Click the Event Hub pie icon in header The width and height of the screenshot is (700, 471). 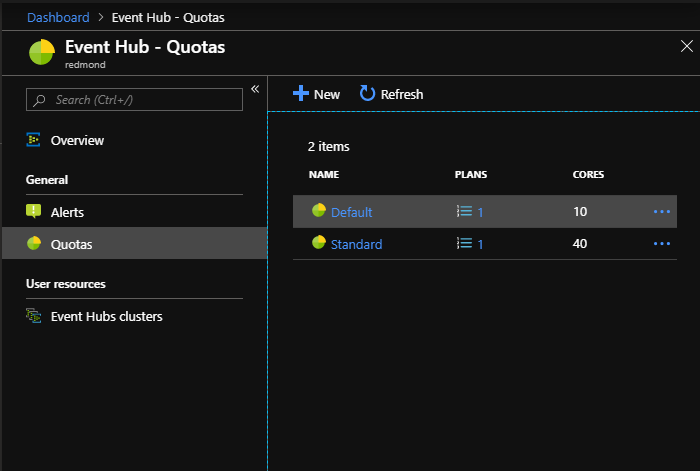pyautogui.click(x=41, y=52)
